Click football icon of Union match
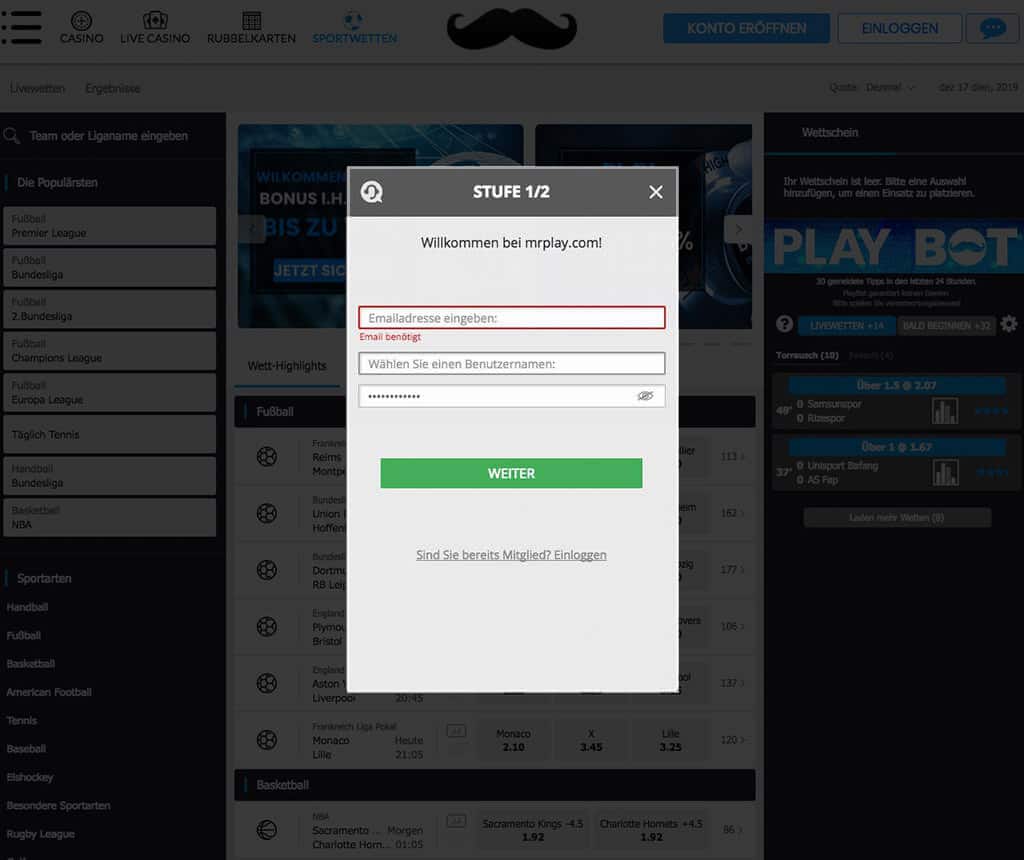Screen dimensions: 1024x860 pyautogui.click(x=266, y=513)
